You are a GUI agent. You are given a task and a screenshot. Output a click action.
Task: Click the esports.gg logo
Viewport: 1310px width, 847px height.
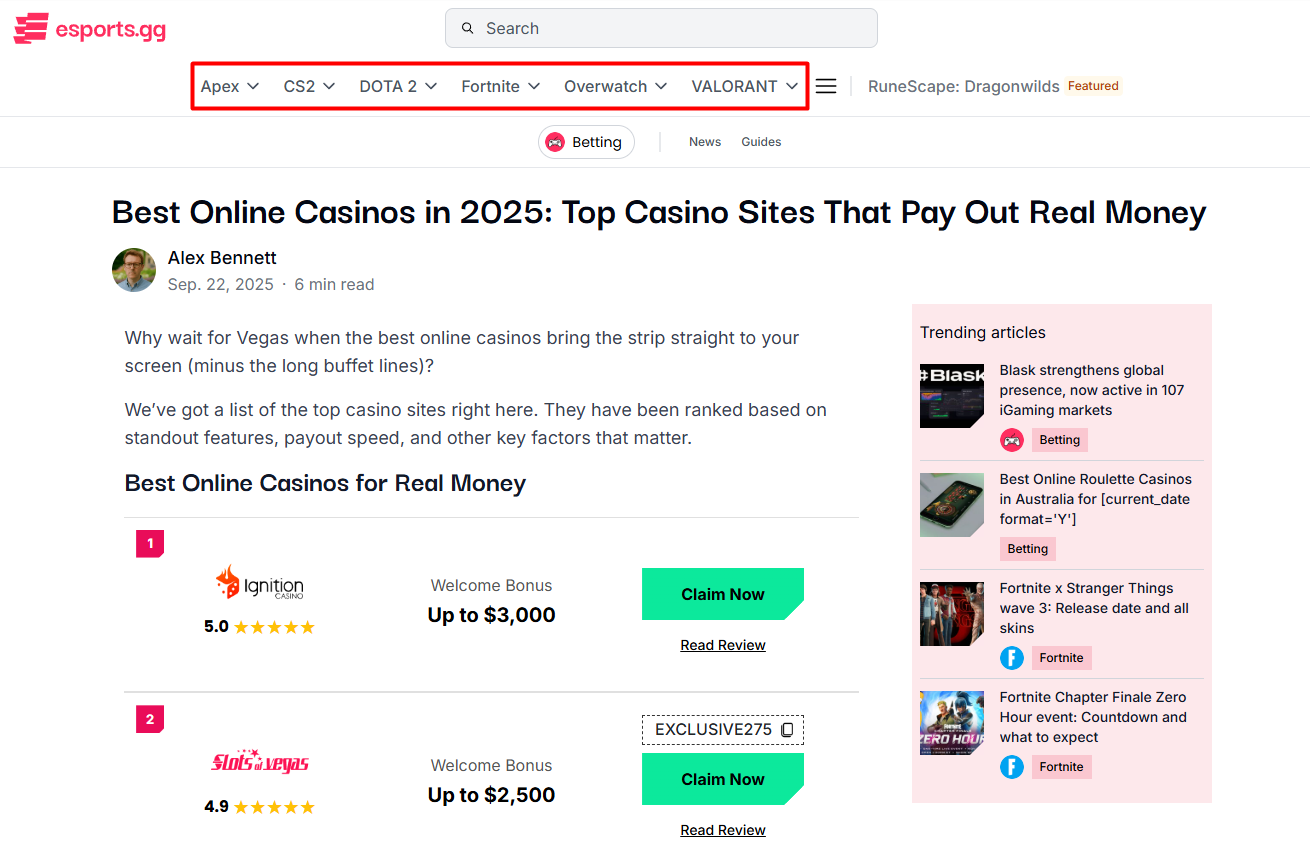pyautogui.click(x=90, y=29)
